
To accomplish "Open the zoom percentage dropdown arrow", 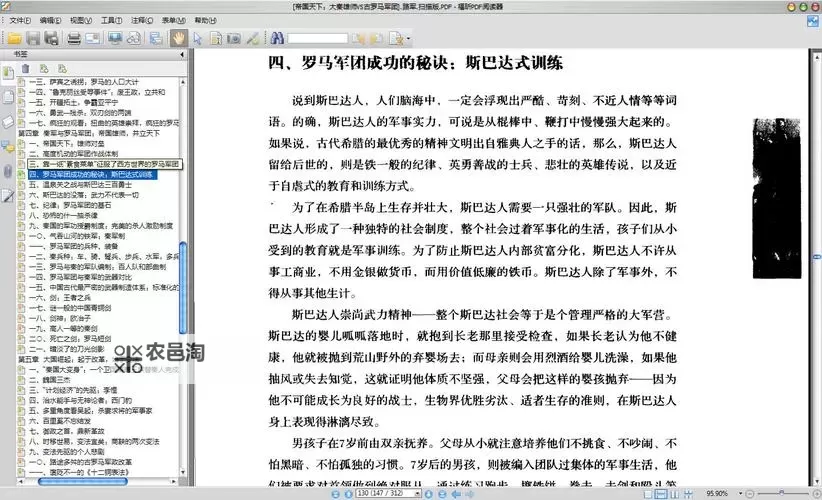I will click(x=740, y=494).
